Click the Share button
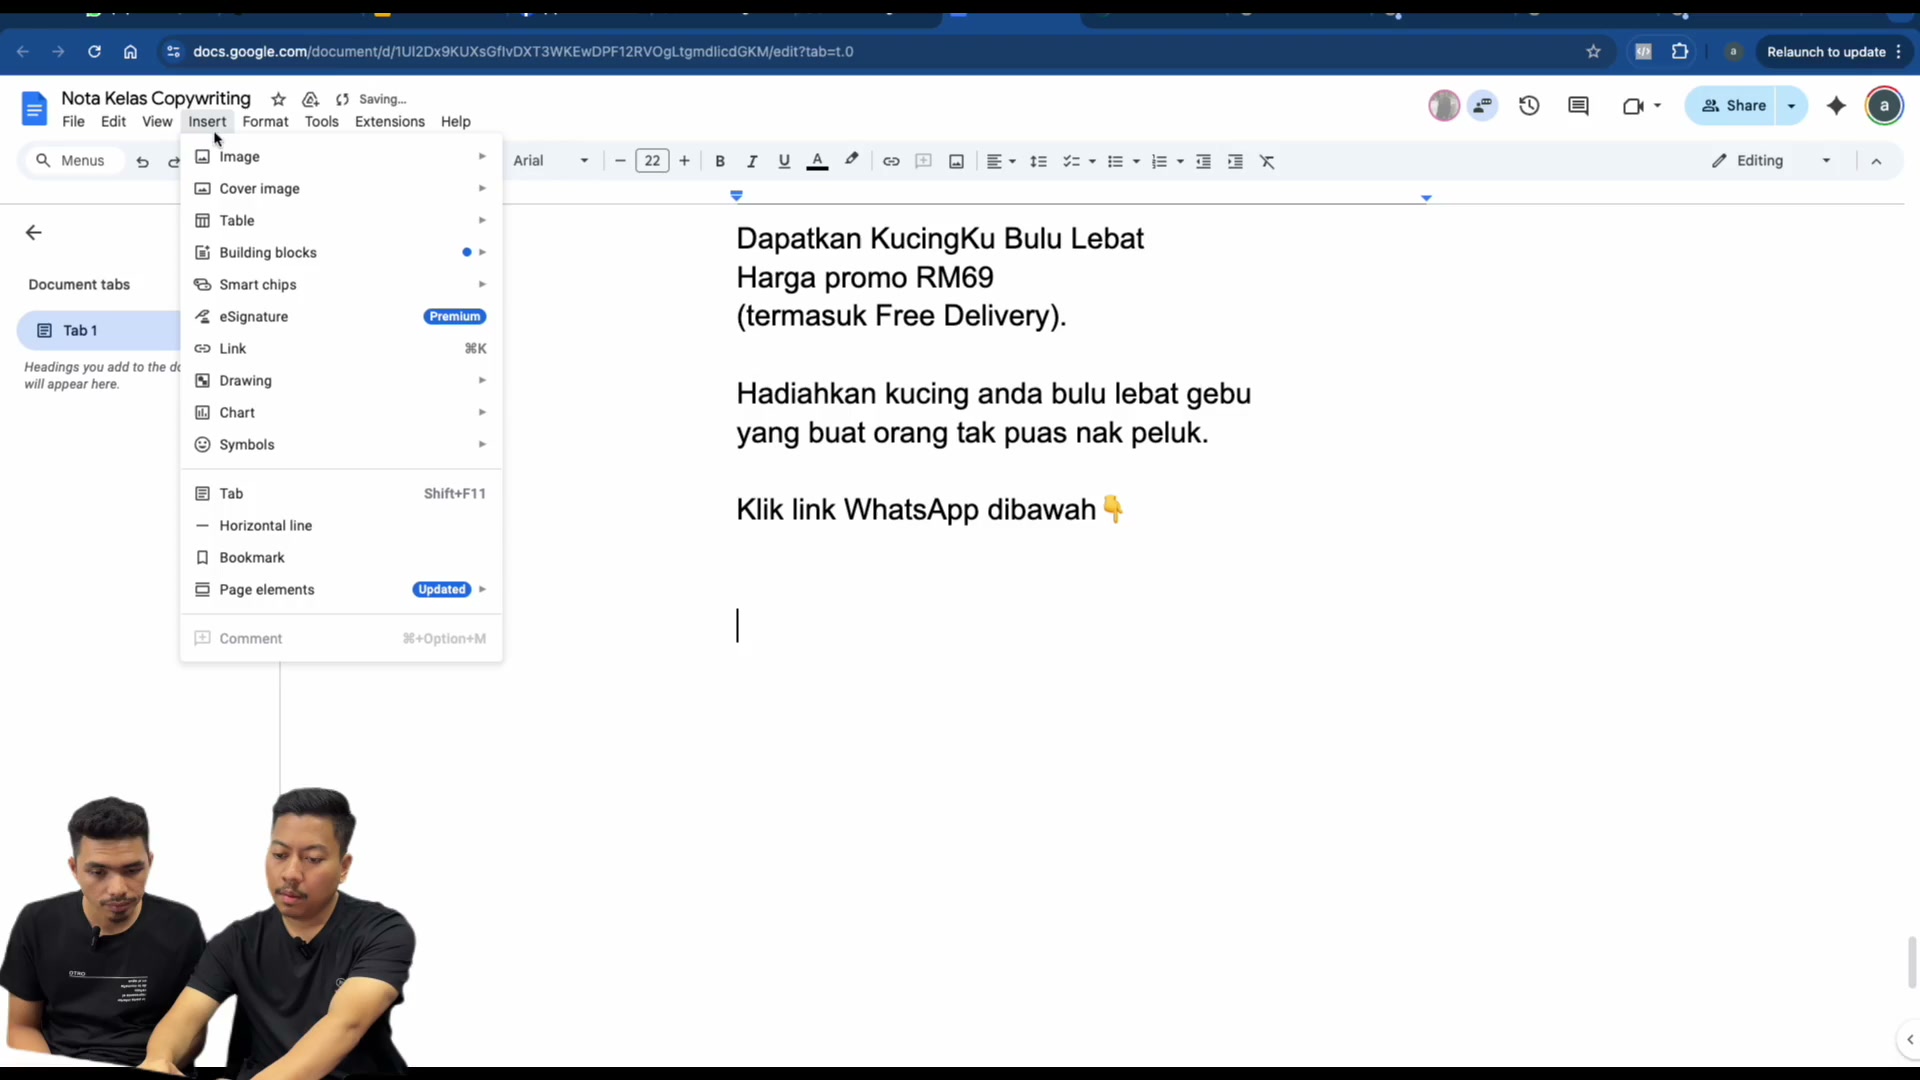The height and width of the screenshot is (1080, 1920). point(1733,105)
